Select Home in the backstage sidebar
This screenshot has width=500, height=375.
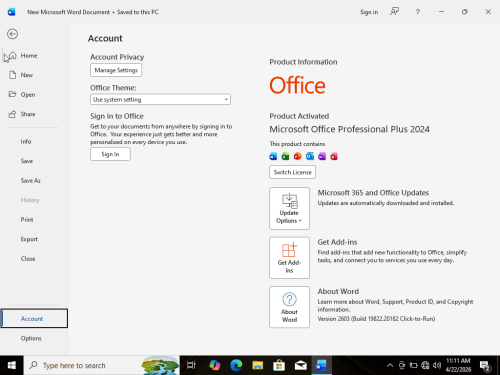pos(29,56)
